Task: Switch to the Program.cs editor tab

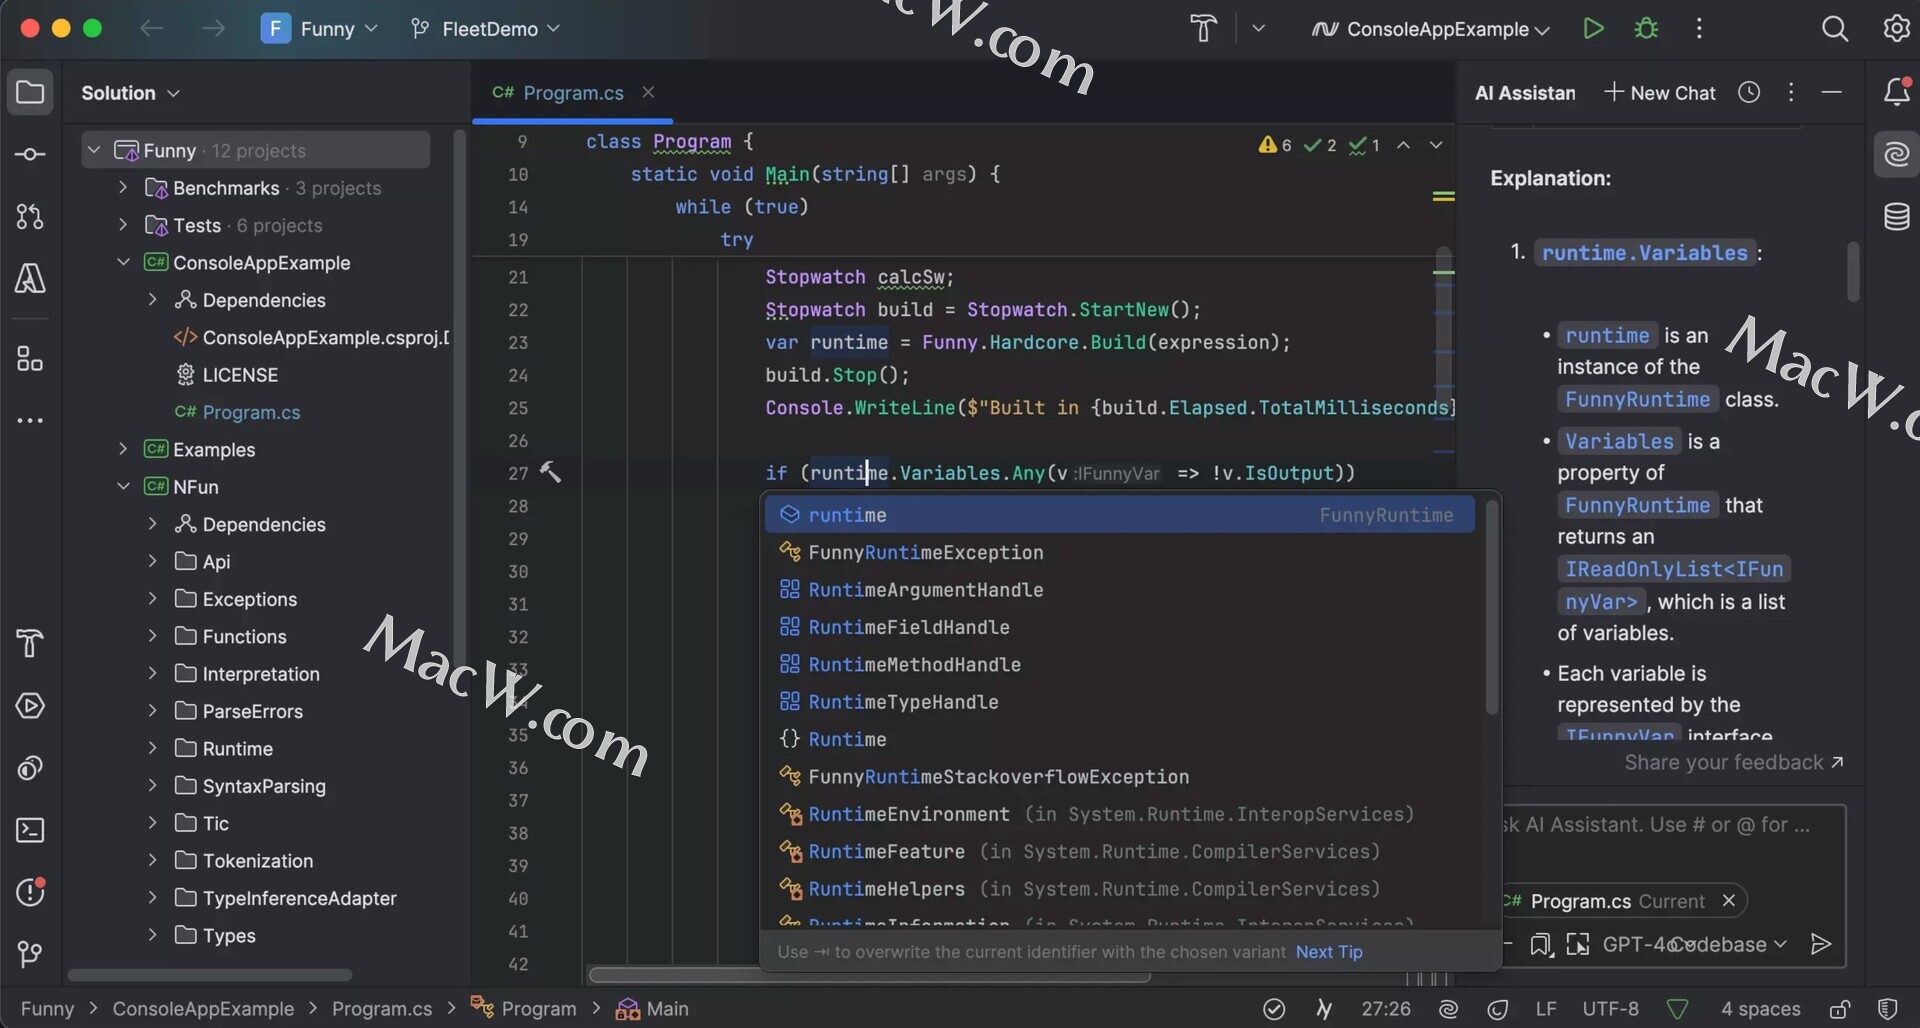Action: point(572,93)
